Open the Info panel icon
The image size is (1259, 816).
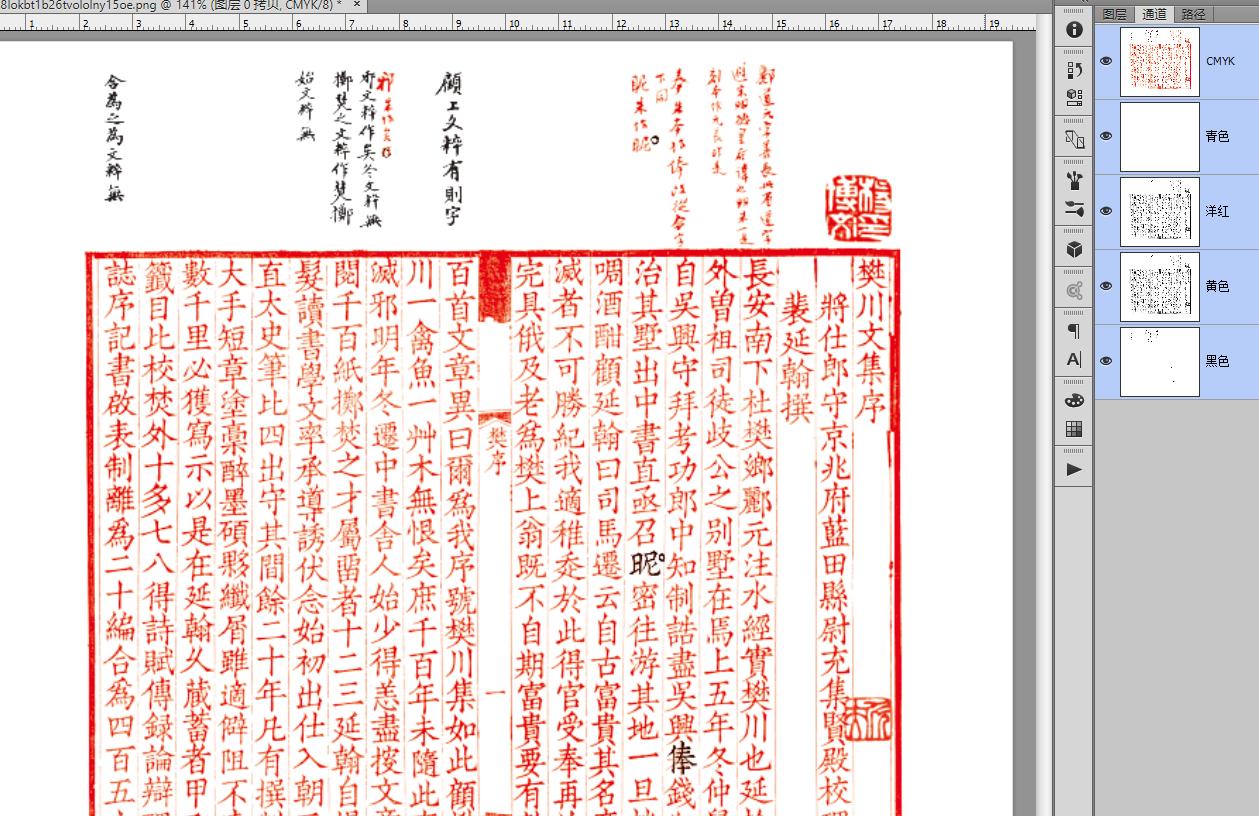[1075, 30]
